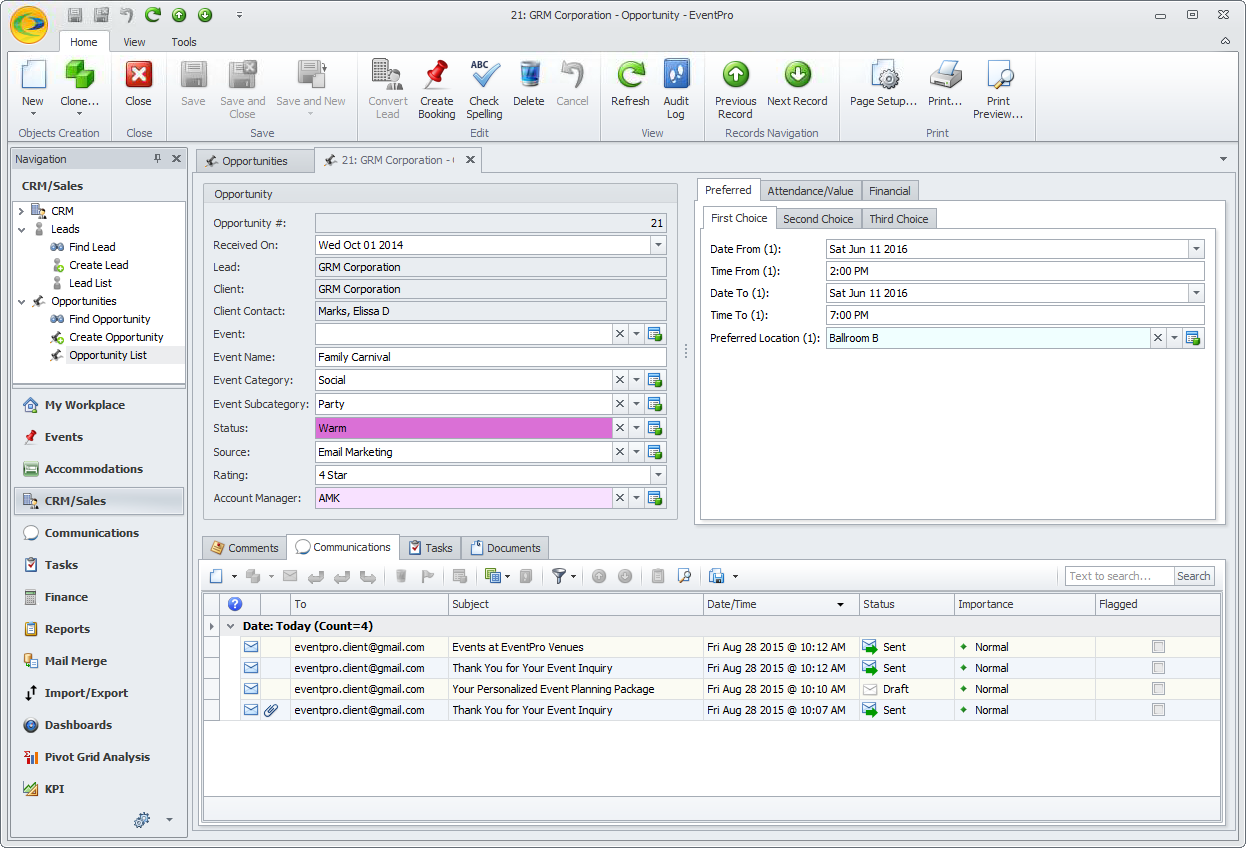Viewport: 1246px width, 848px height.
Task: Click the New document icon in the ribbon
Action: click(33, 76)
